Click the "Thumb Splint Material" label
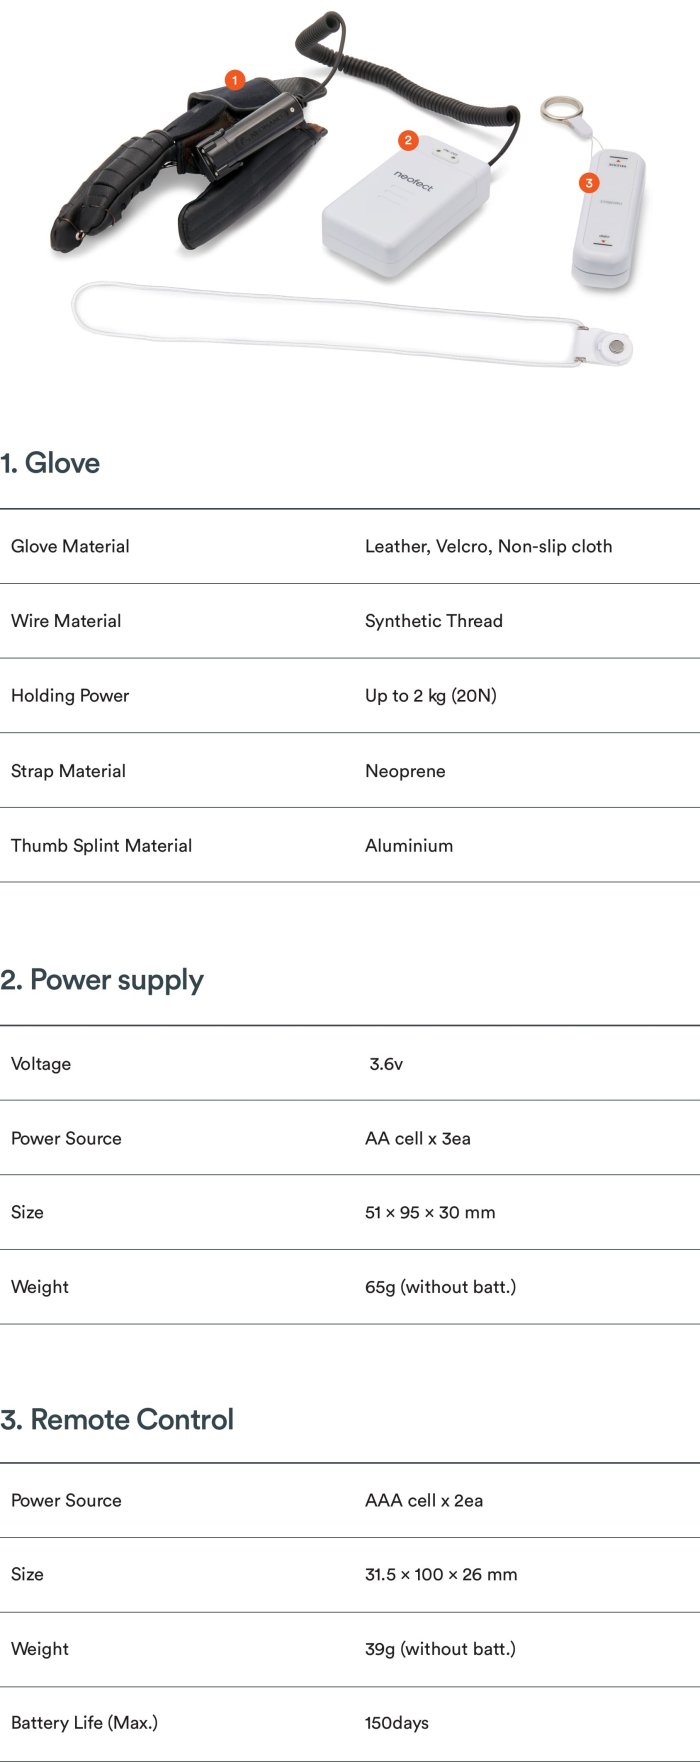 (101, 846)
